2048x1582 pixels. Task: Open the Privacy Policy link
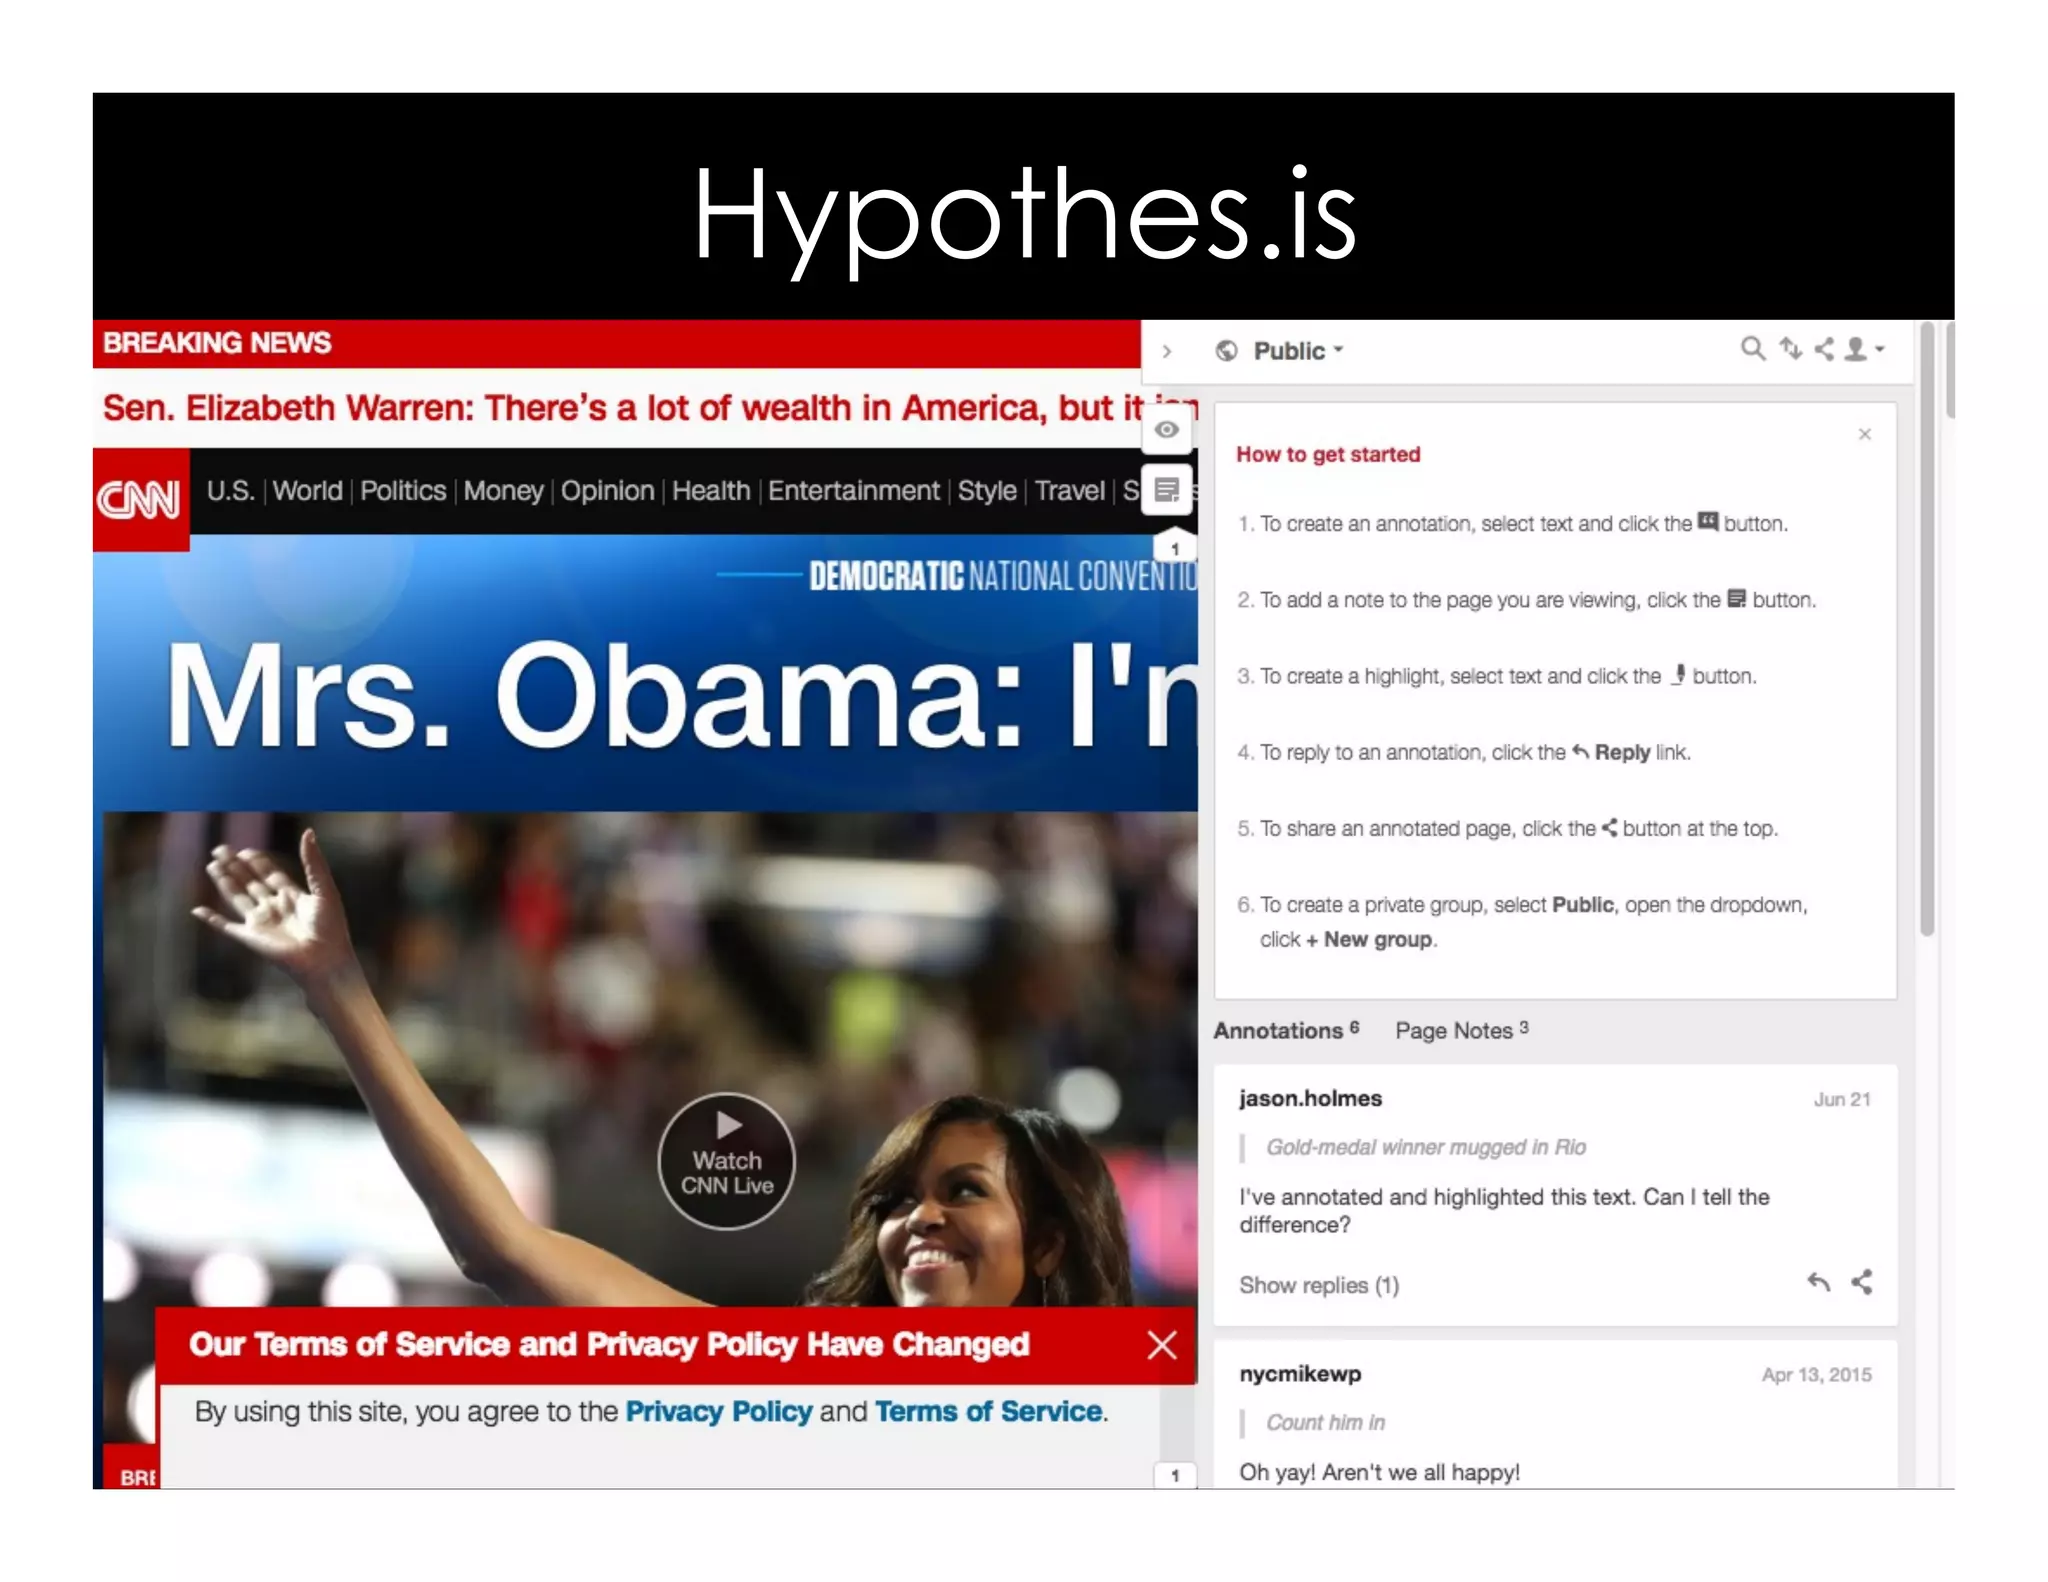(x=718, y=1411)
